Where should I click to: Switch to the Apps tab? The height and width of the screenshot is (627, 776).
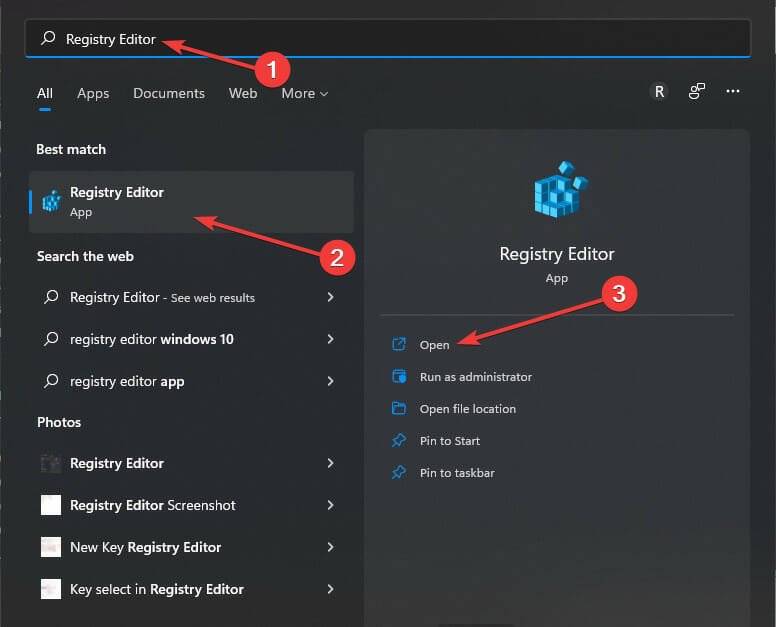pyautogui.click(x=93, y=94)
